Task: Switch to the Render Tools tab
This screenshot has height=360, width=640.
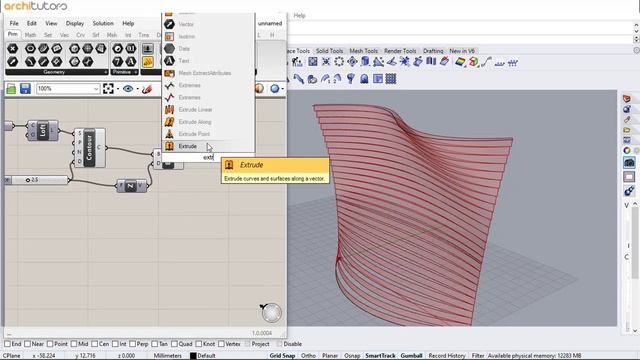Action: [400, 51]
